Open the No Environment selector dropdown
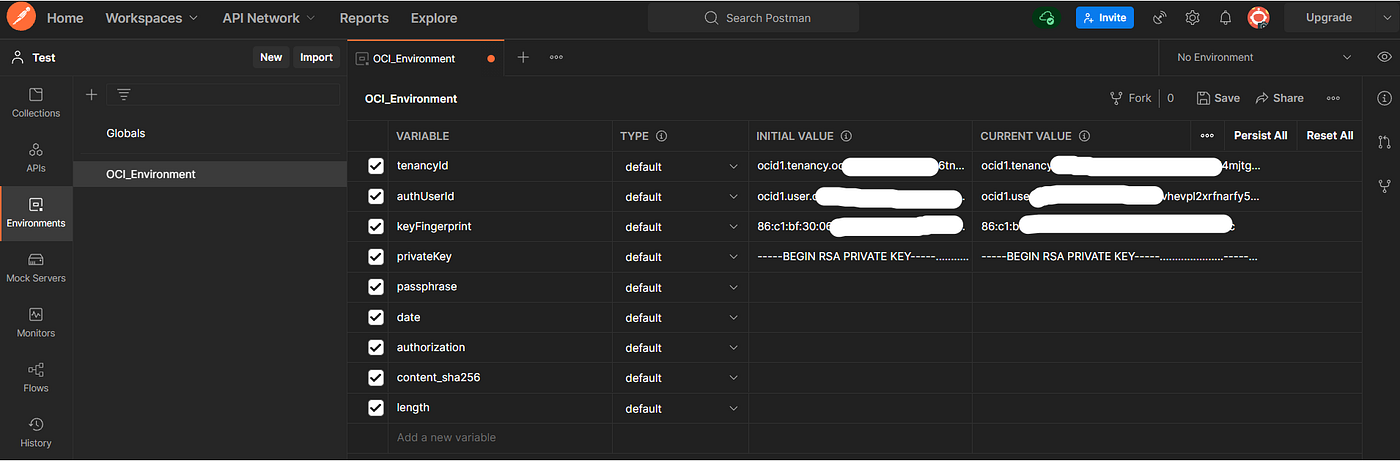This screenshot has height=461, width=1400. [1263, 57]
